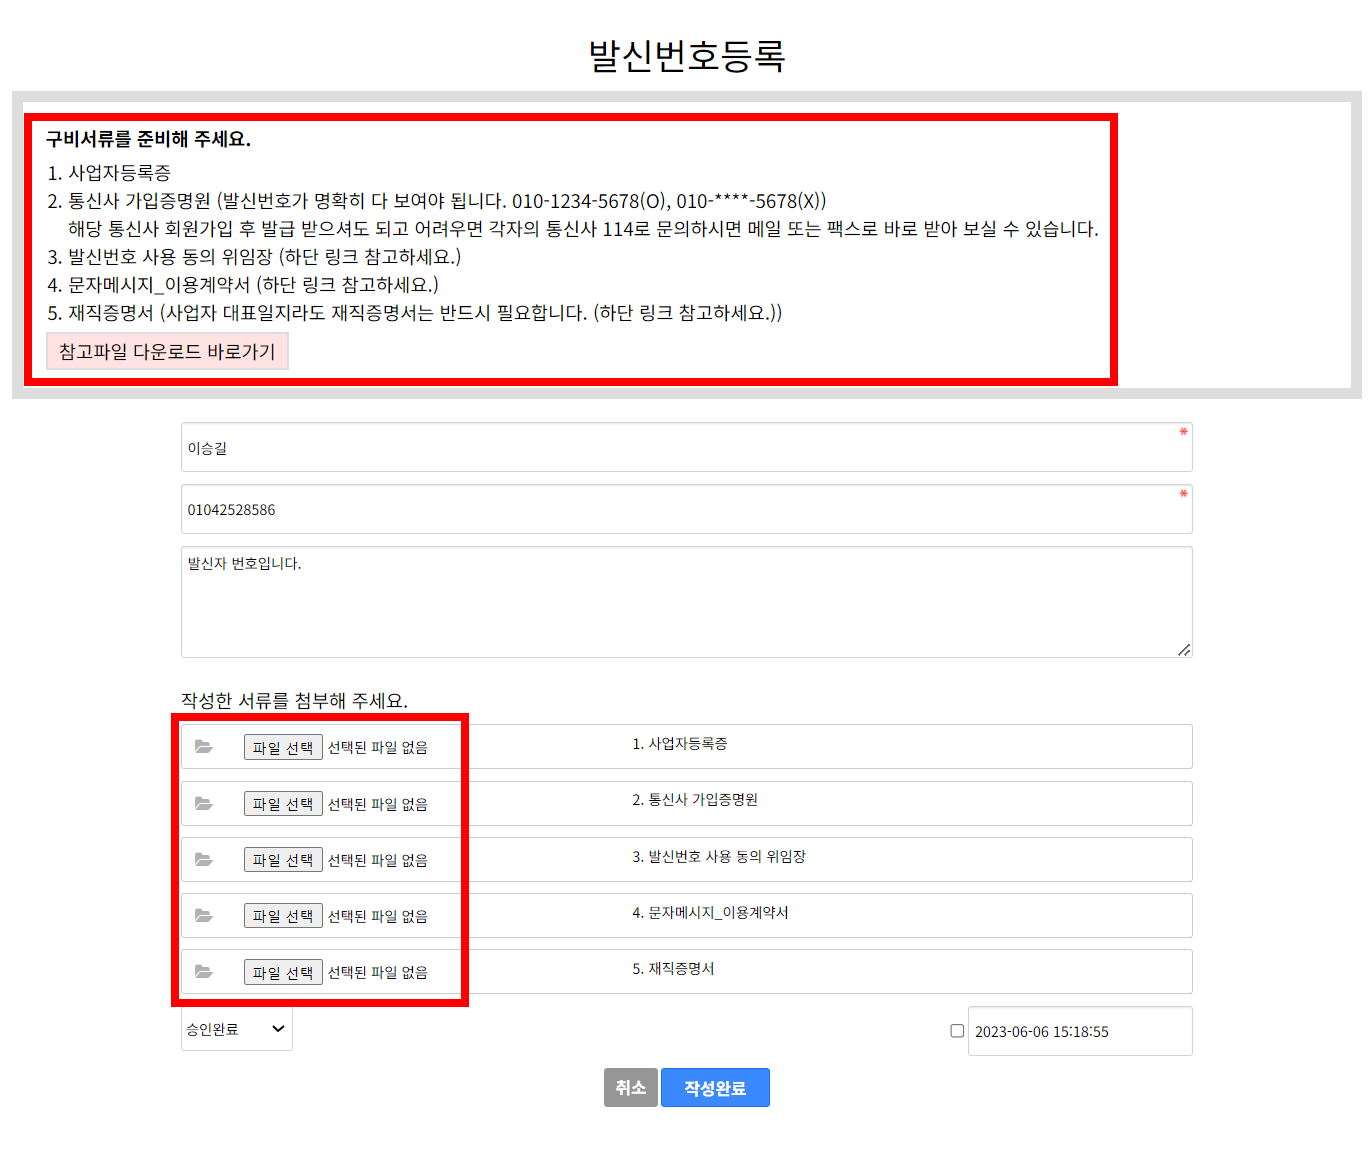Click folder icon in 발신번호 사용 동의 위임장 row
The height and width of the screenshot is (1166, 1371).
pyautogui.click(x=204, y=859)
